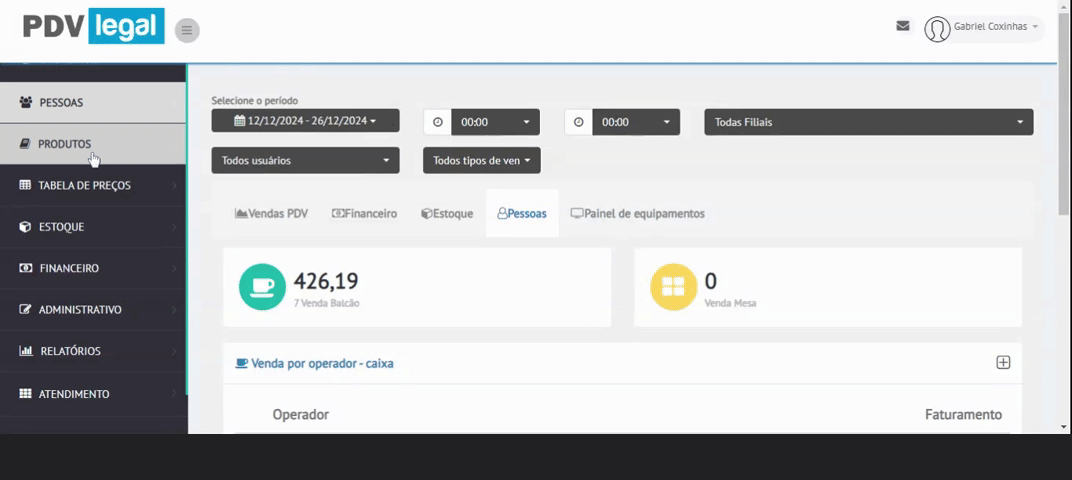Expand the Venda por operador panel plus icon
This screenshot has width=1072, height=480.
pyautogui.click(x=1003, y=363)
